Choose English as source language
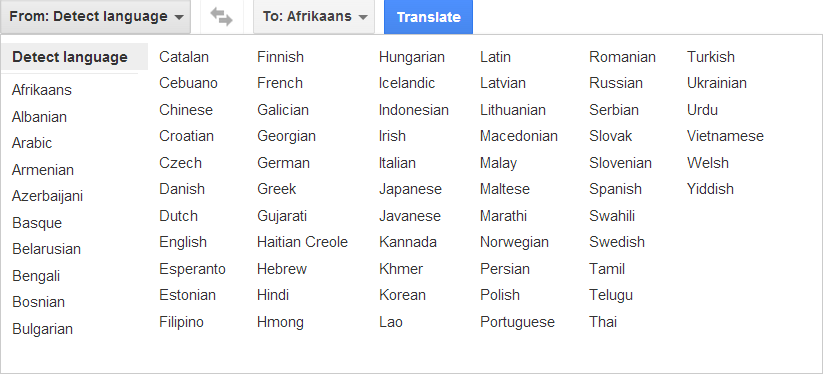The image size is (823, 374). pos(183,242)
